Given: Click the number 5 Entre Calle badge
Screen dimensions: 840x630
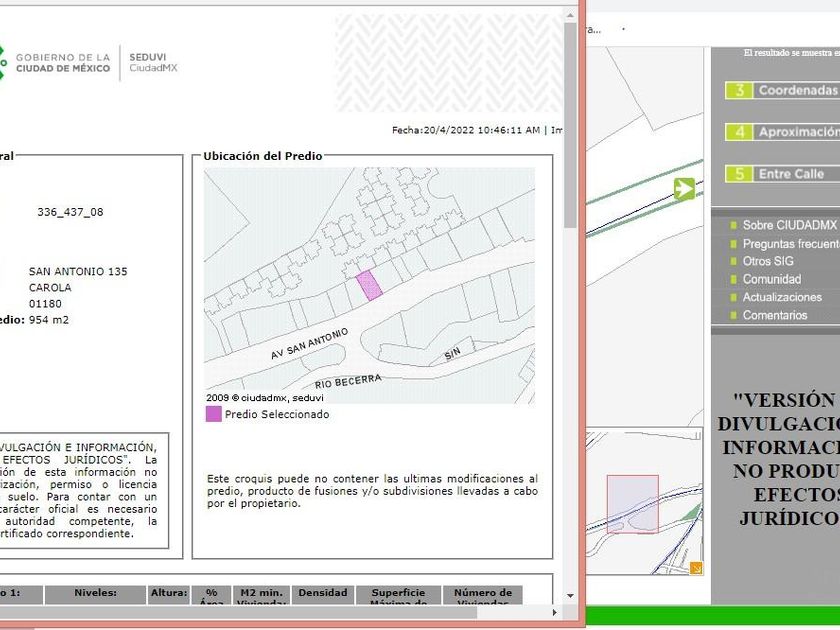Looking at the screenshot, I should coord(739,174).
